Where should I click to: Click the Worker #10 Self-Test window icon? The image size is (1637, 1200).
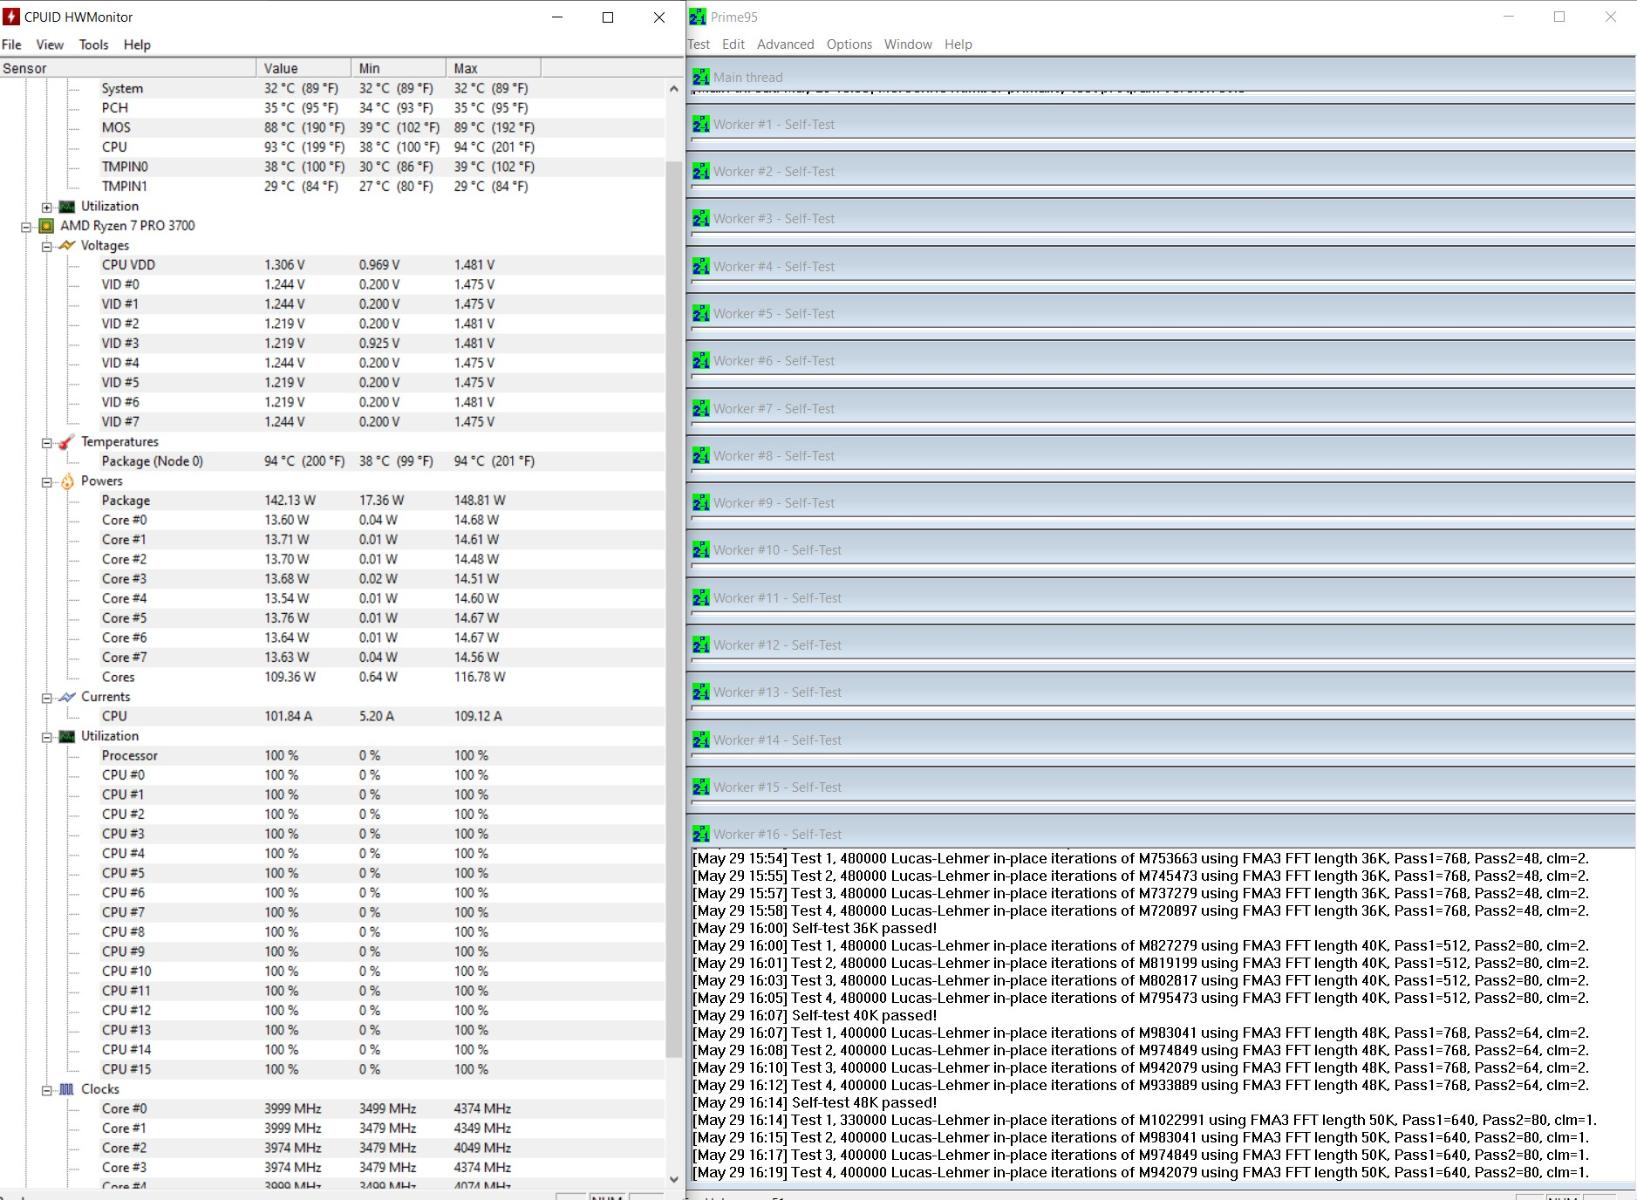point(701,550)
